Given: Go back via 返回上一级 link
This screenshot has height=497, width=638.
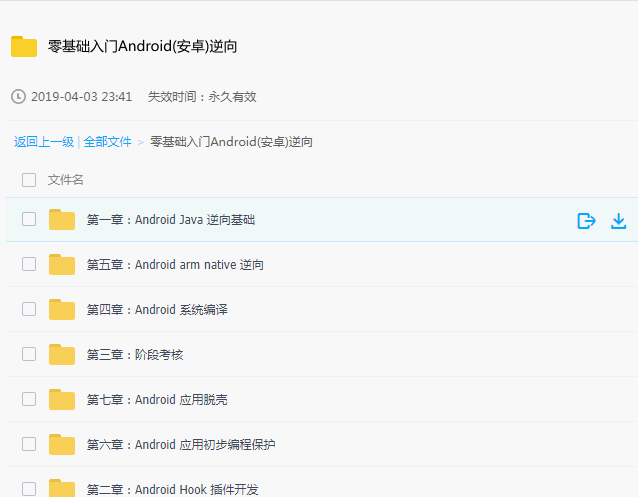Looking at the screenshot, I should pos(44,142).
